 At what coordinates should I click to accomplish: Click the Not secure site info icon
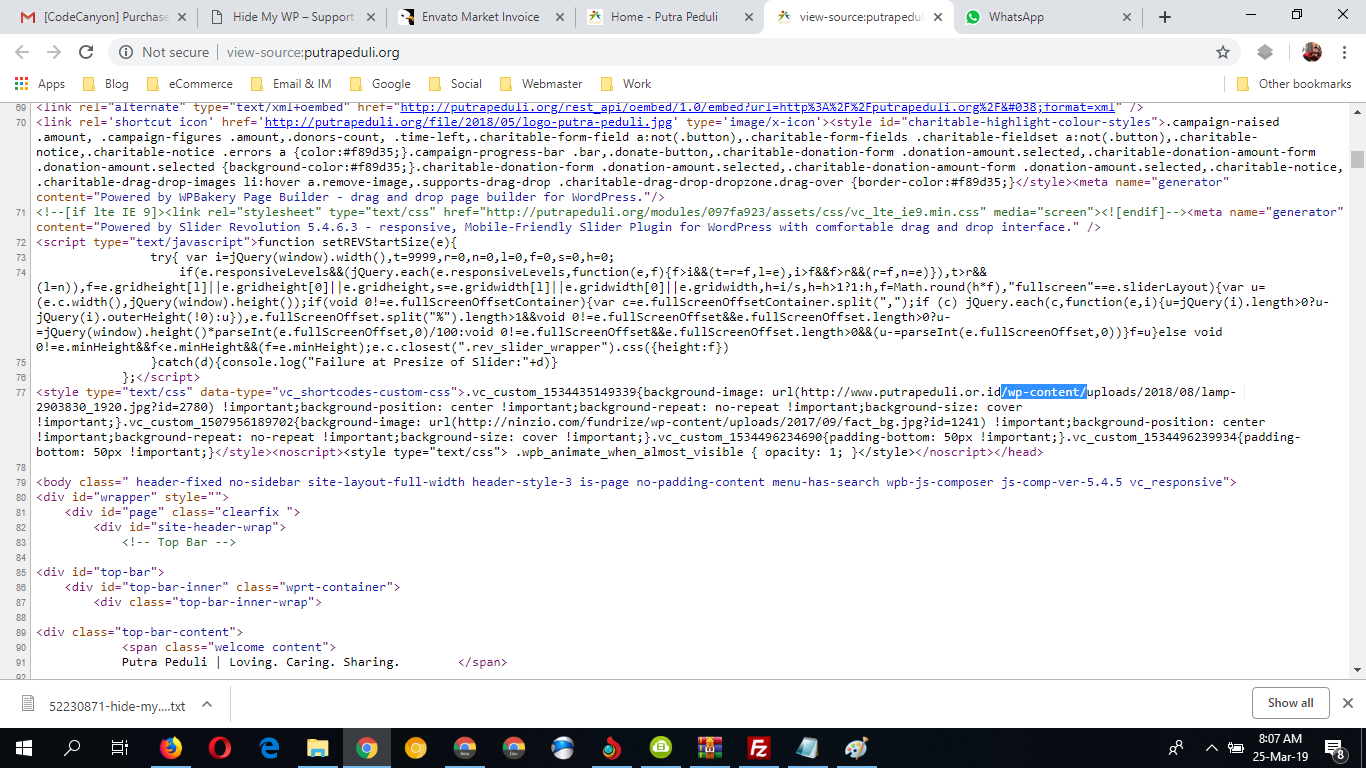[x=125, y=52]
